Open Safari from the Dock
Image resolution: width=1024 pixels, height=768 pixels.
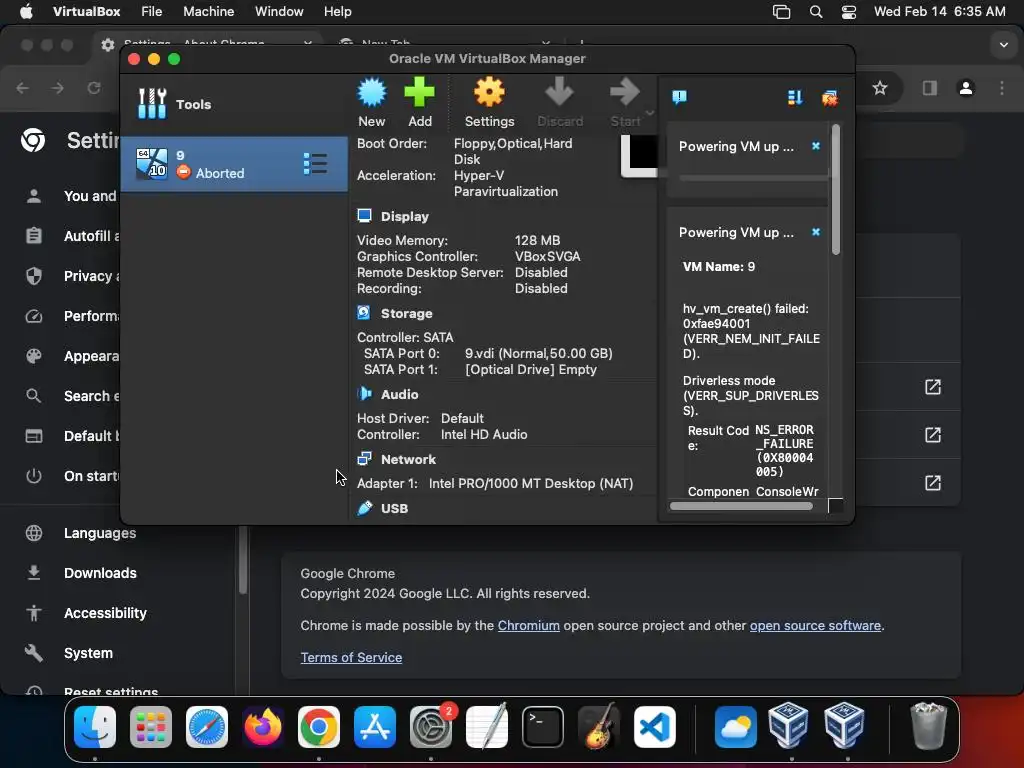(x=207, y=727)
